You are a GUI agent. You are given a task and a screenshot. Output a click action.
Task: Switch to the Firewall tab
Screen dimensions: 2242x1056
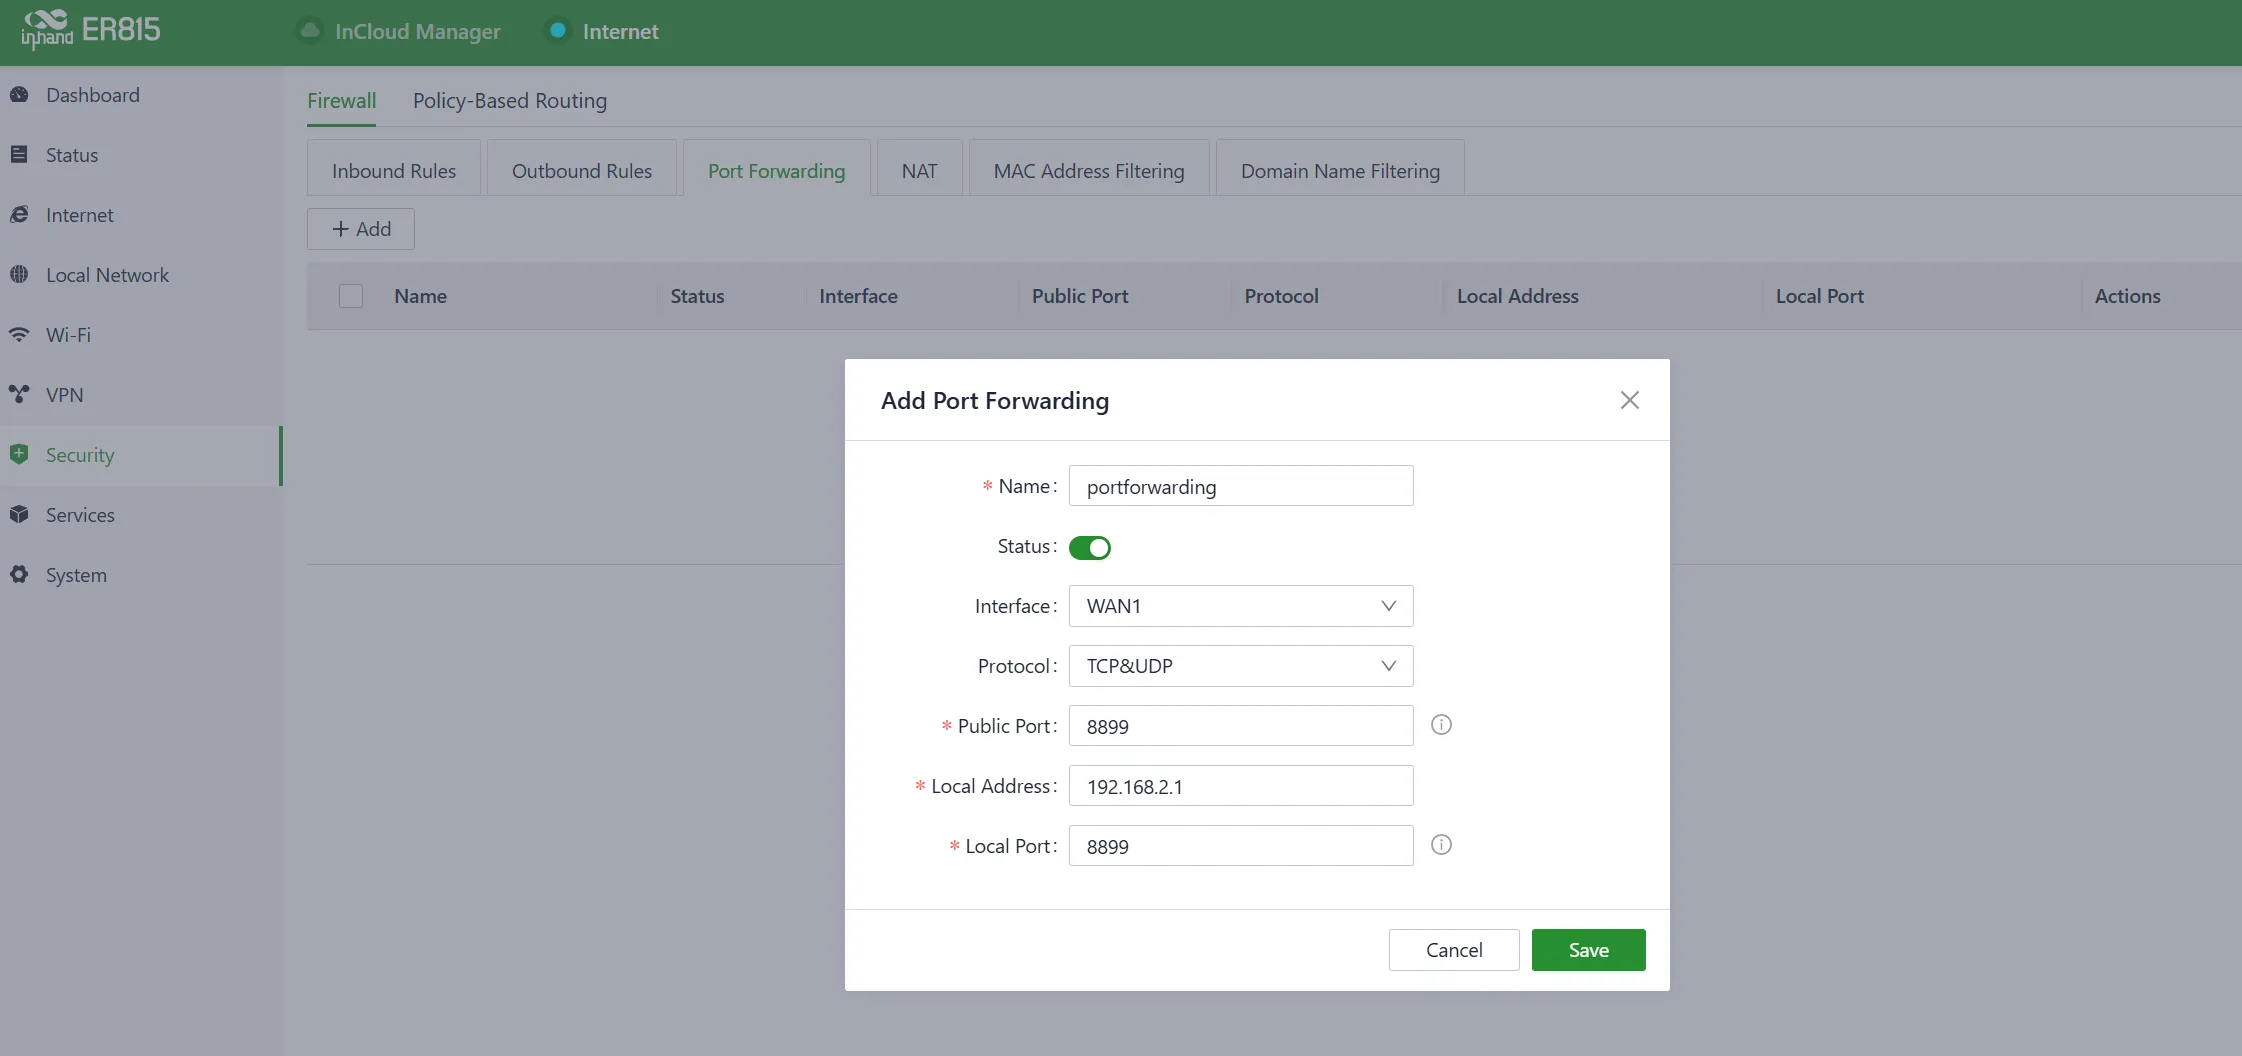click(x=341, y=101)
